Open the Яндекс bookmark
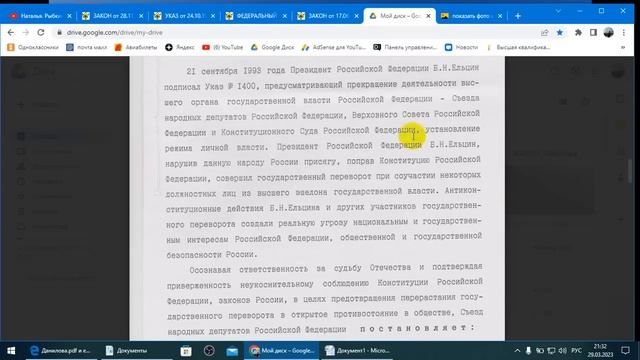Viewport: 640px width, 360px height. pyautogui.click(x=180, y=47)
